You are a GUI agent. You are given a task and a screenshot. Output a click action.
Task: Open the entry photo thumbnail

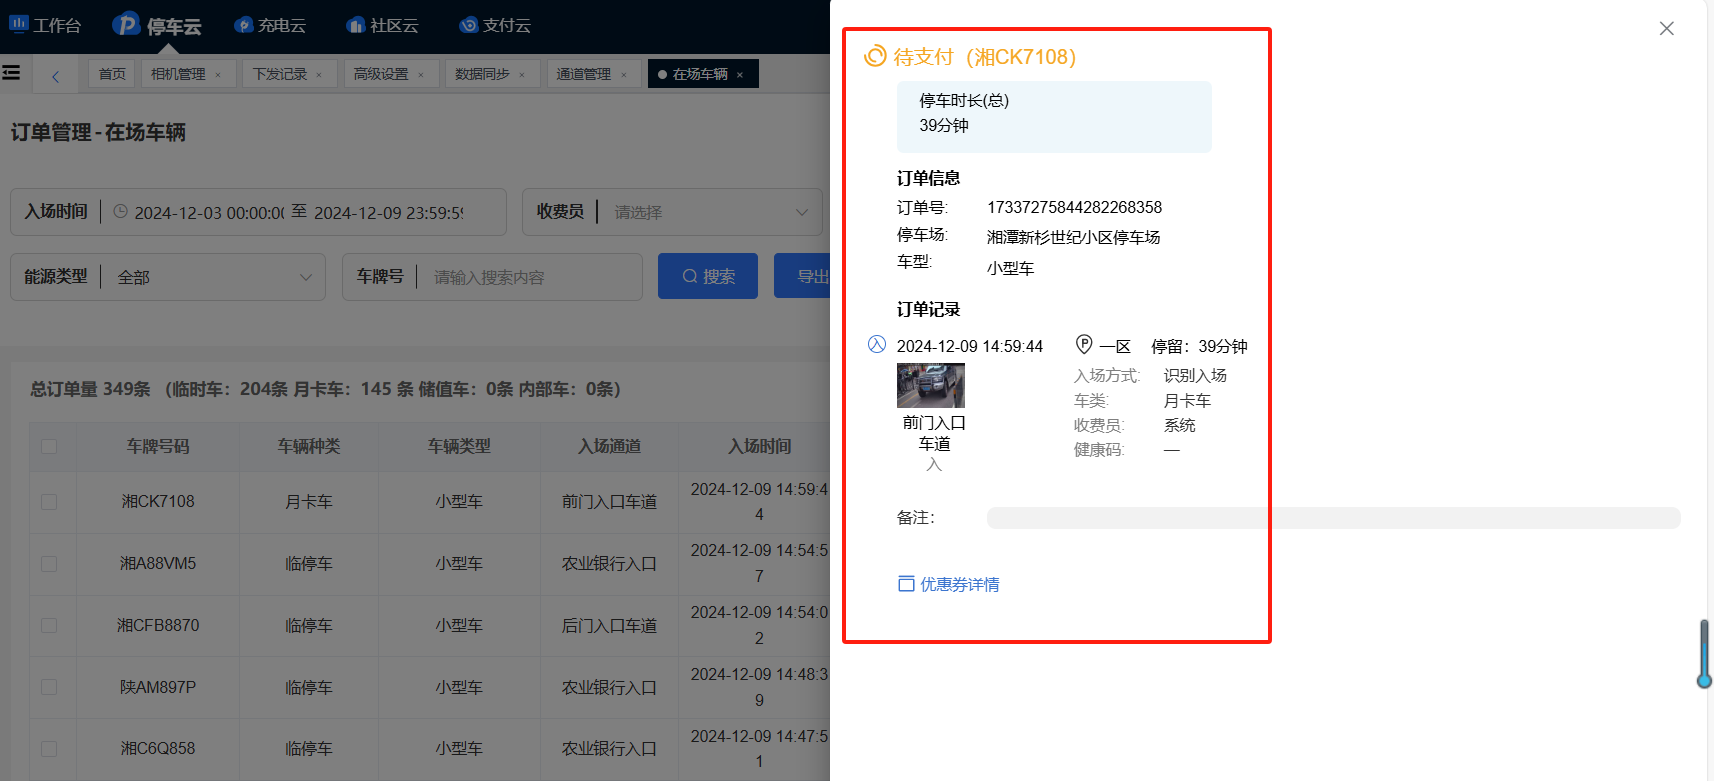point(931,386)
